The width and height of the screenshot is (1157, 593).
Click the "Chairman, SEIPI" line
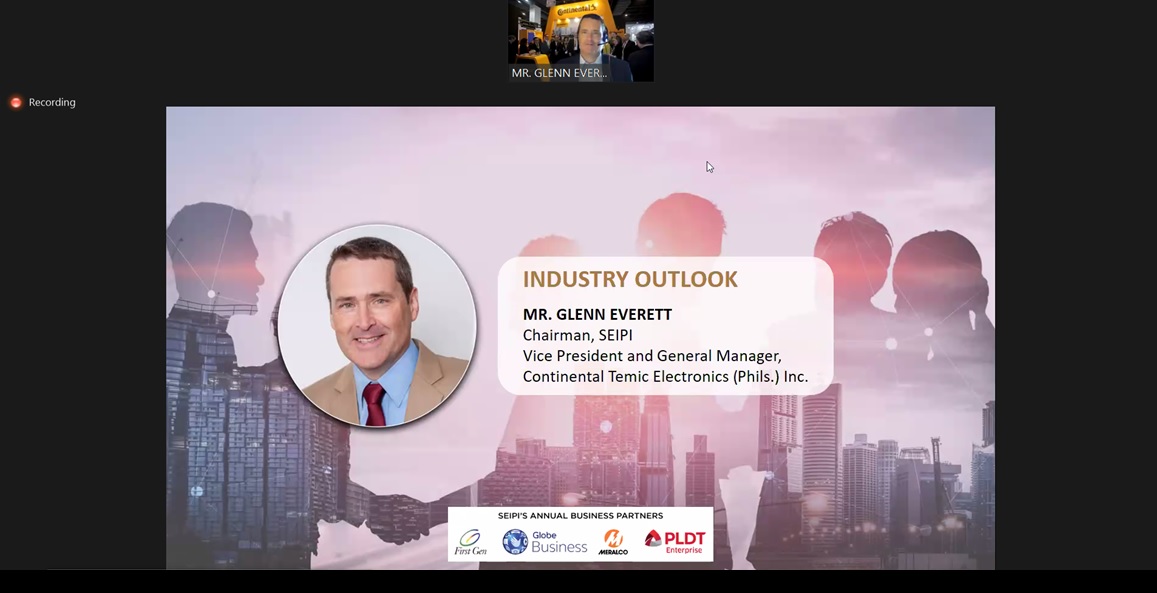(x=577, y=335)
